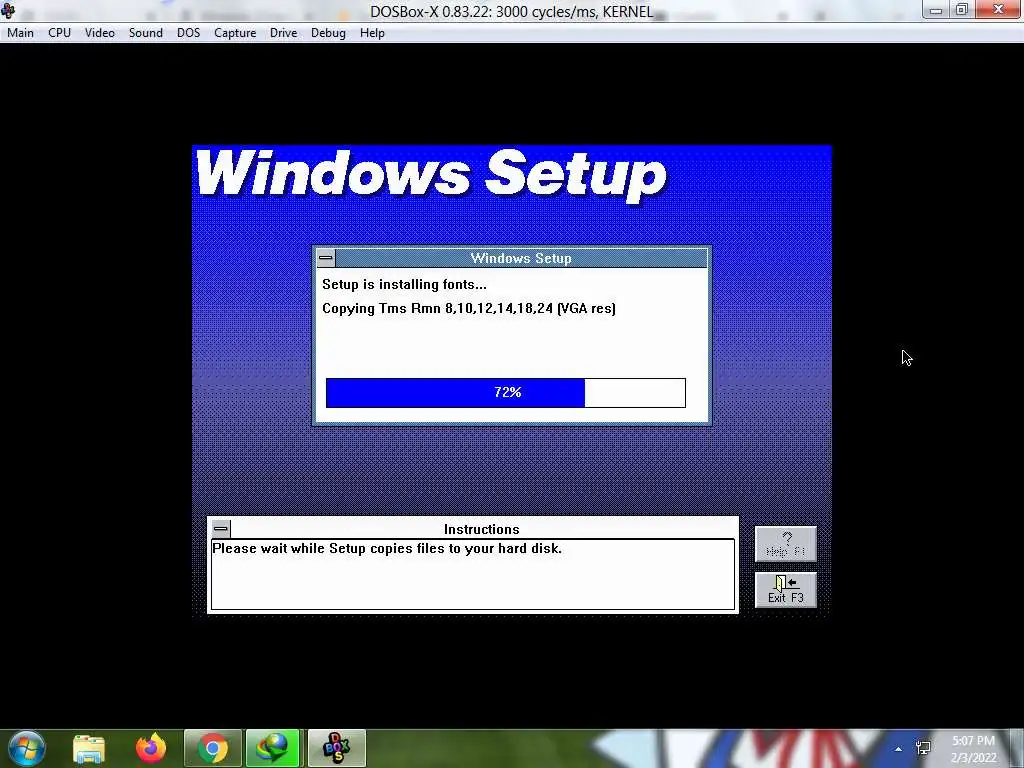Open the CPU menu
Image resolution: width=1024 pixels, height=768 pixels.
pos(59,33)
